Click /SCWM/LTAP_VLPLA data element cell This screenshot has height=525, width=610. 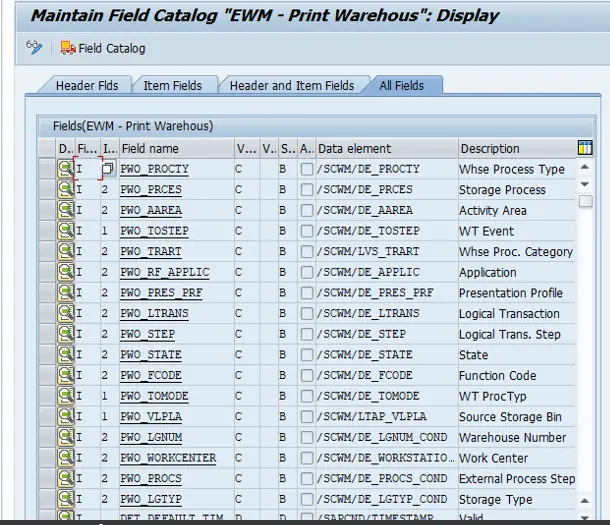point(387,416)
